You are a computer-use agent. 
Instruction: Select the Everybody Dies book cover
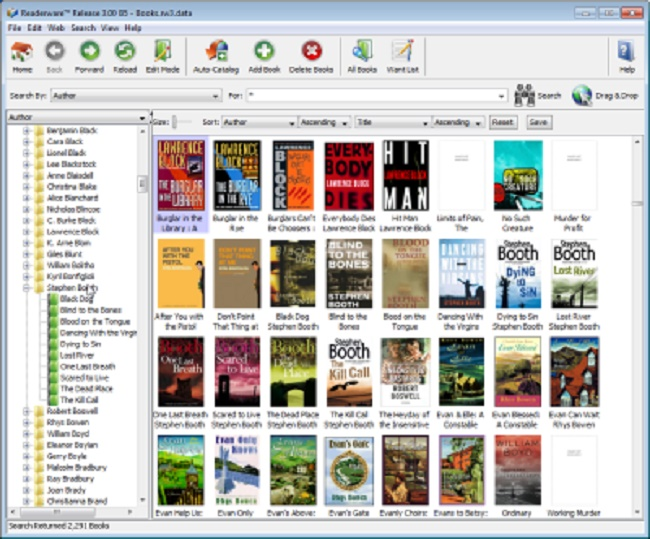[349, 176]
